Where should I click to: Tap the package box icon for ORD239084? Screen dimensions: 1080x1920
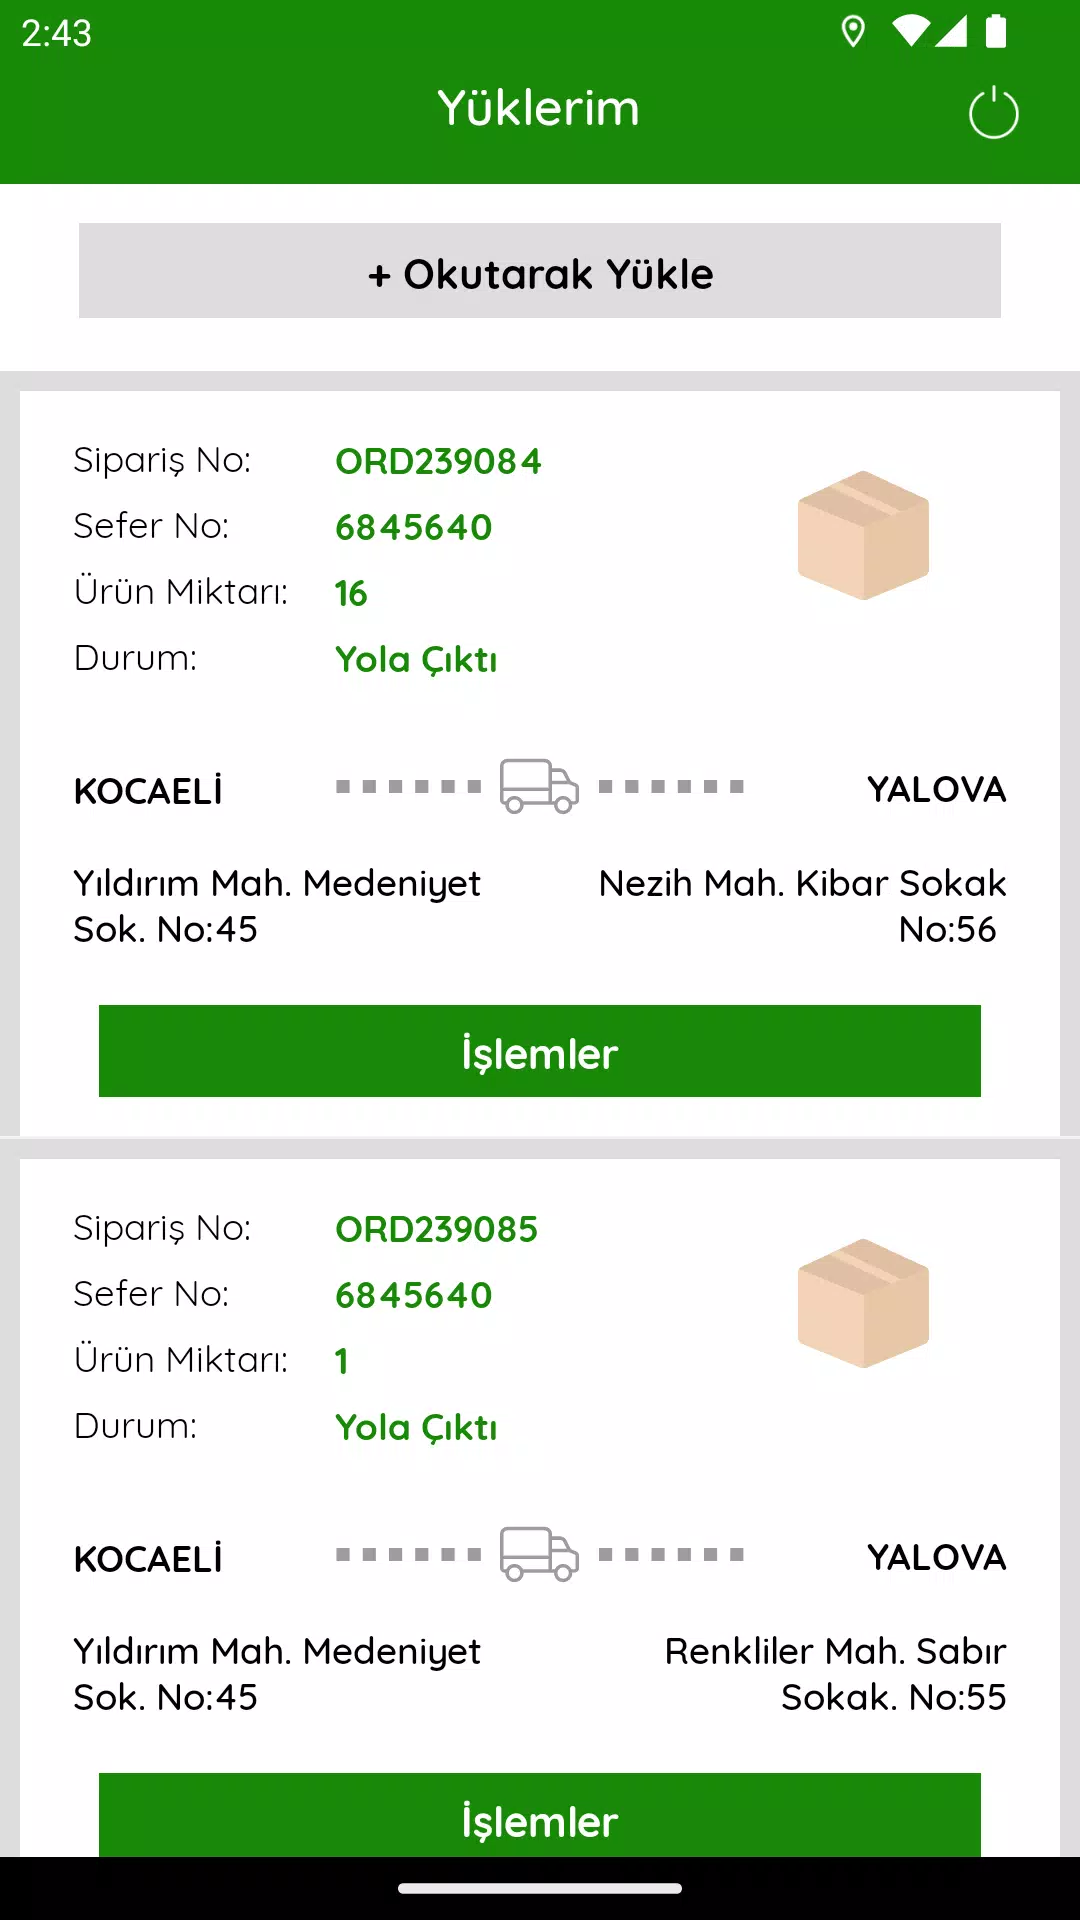click(863, 535)
